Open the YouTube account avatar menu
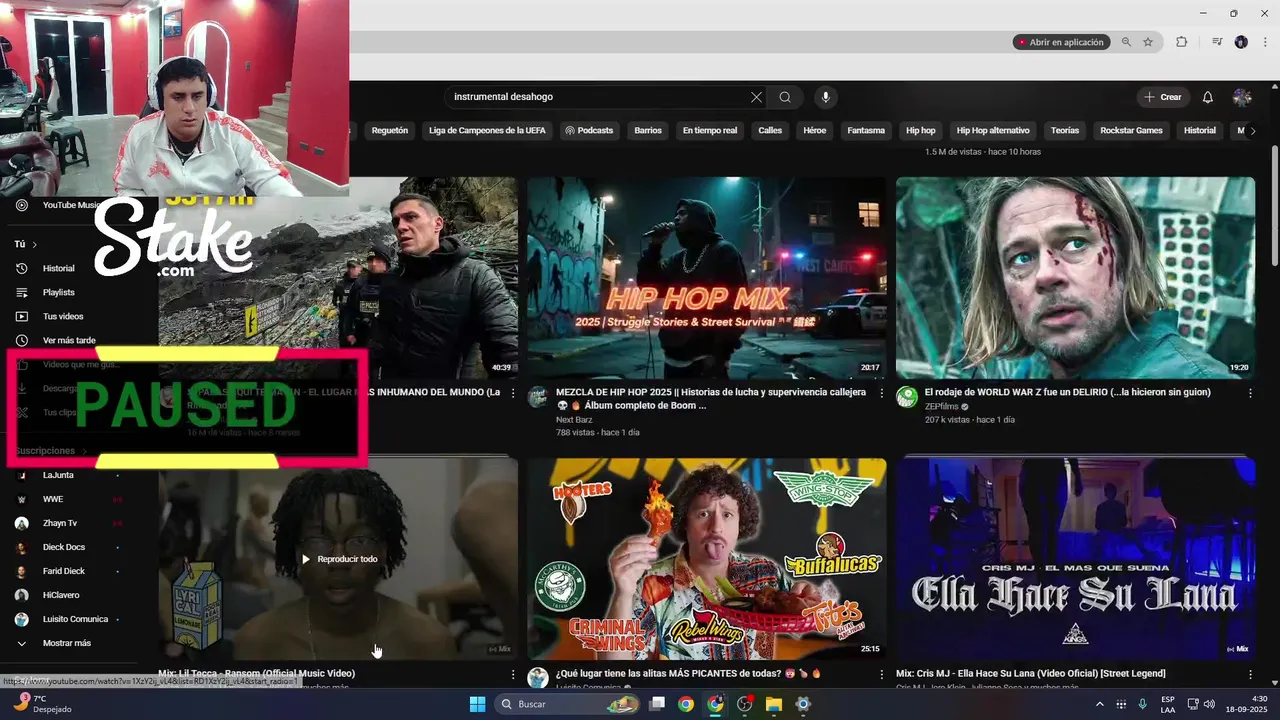Screen dimensions: 1280x720 1242,97
